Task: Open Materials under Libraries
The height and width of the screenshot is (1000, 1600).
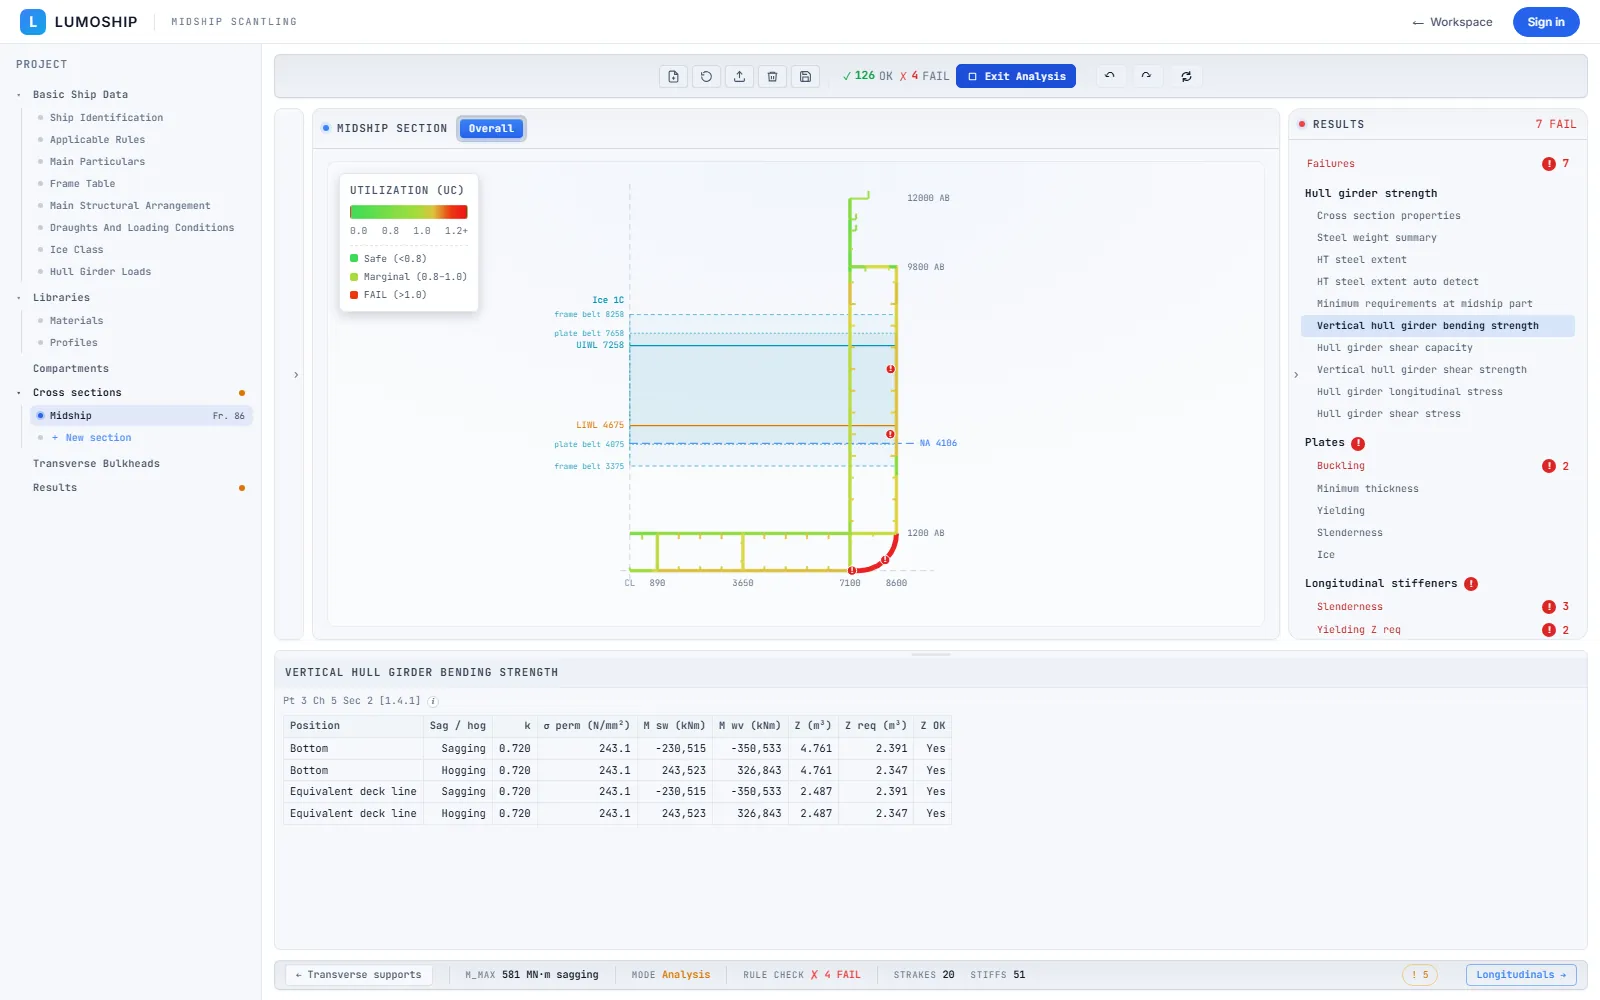Action: [x=77, y=321]
